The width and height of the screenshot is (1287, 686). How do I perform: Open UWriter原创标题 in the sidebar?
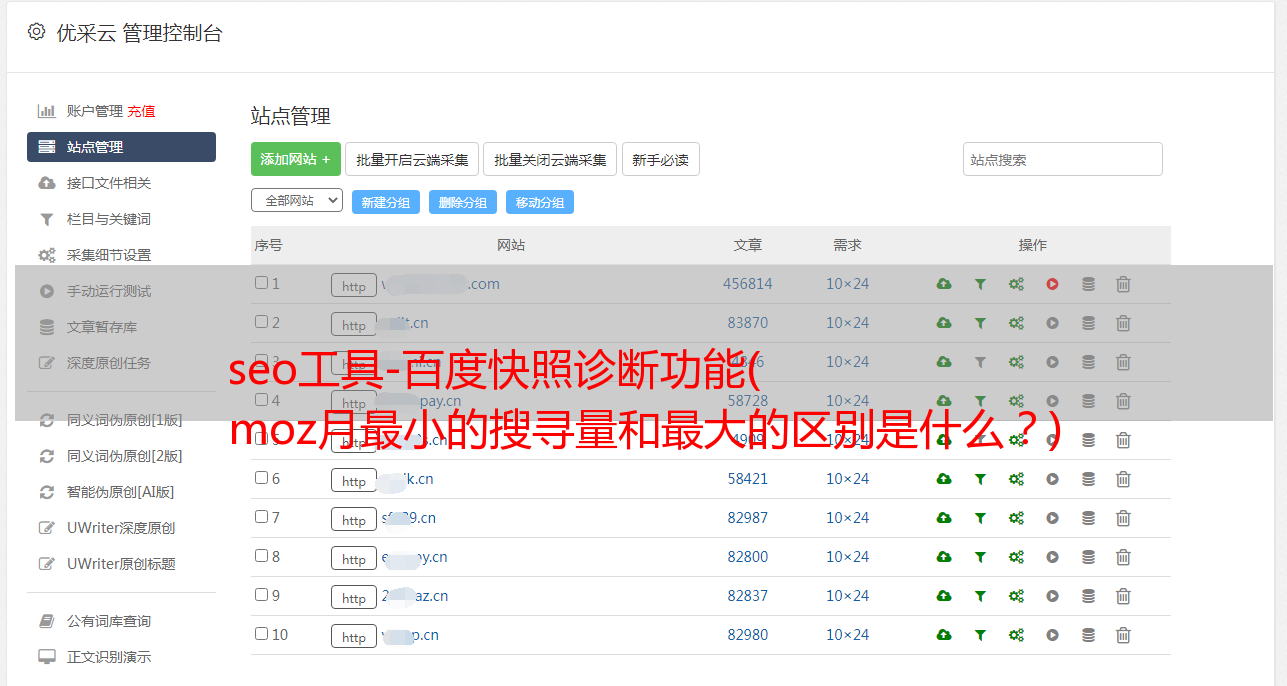121,564
